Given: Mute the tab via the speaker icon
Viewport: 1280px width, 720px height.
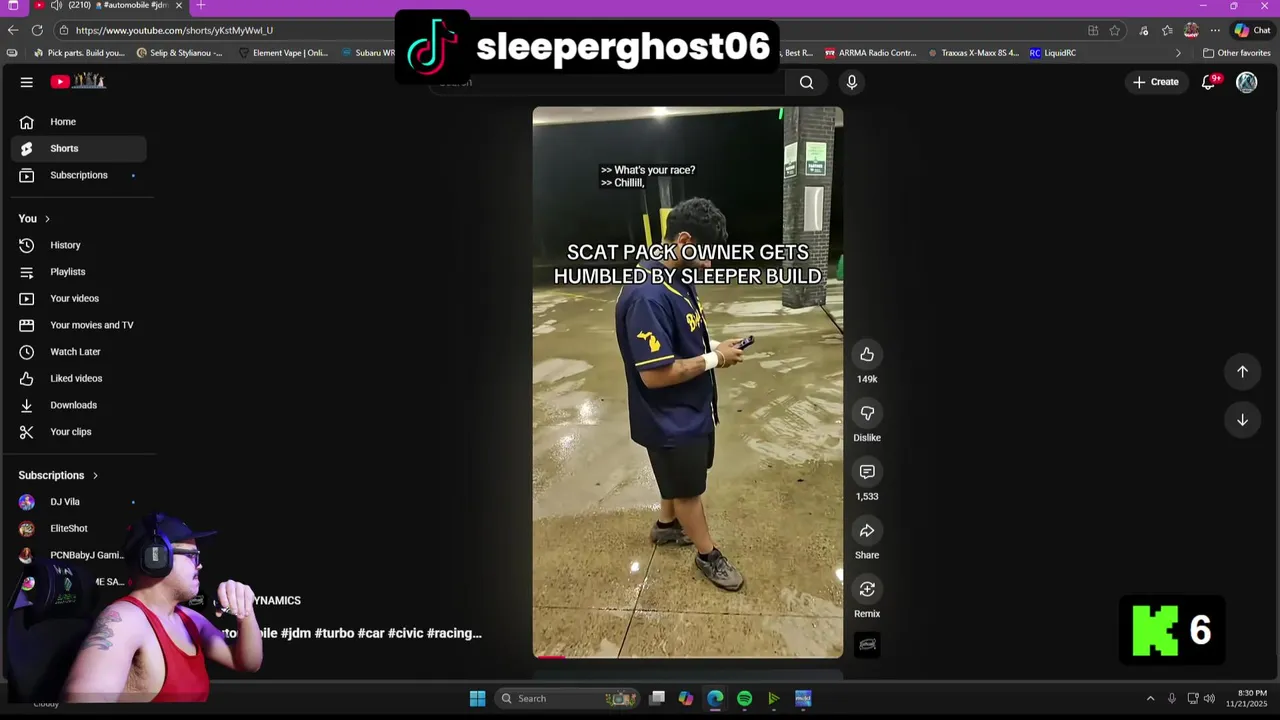Looking at the screenshot, I should click(x=56, y=6).
